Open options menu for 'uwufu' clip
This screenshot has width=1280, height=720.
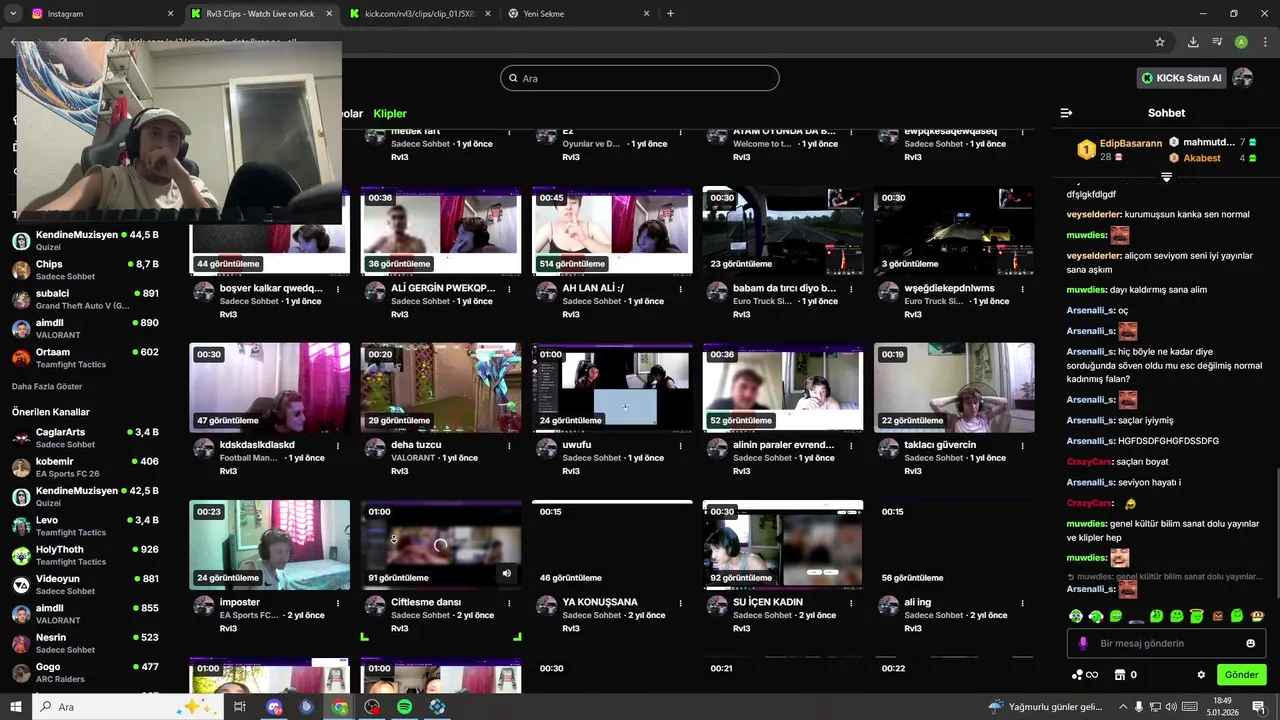coord(681,446)
